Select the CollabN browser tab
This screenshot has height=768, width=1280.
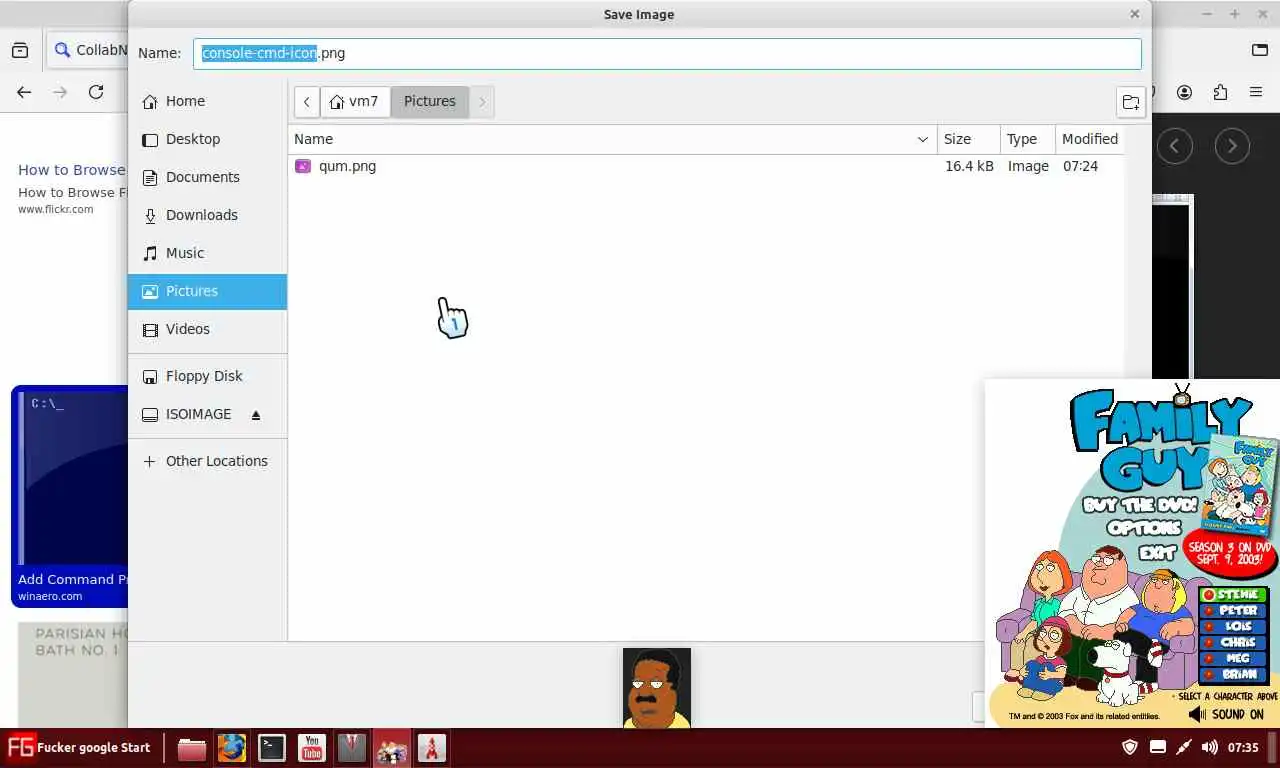pos(88,50)
